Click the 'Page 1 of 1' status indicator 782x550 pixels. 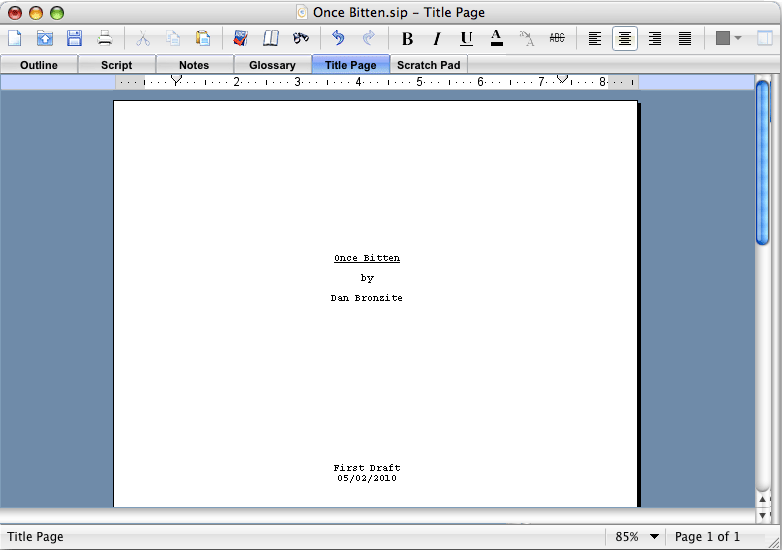(707, 537)
